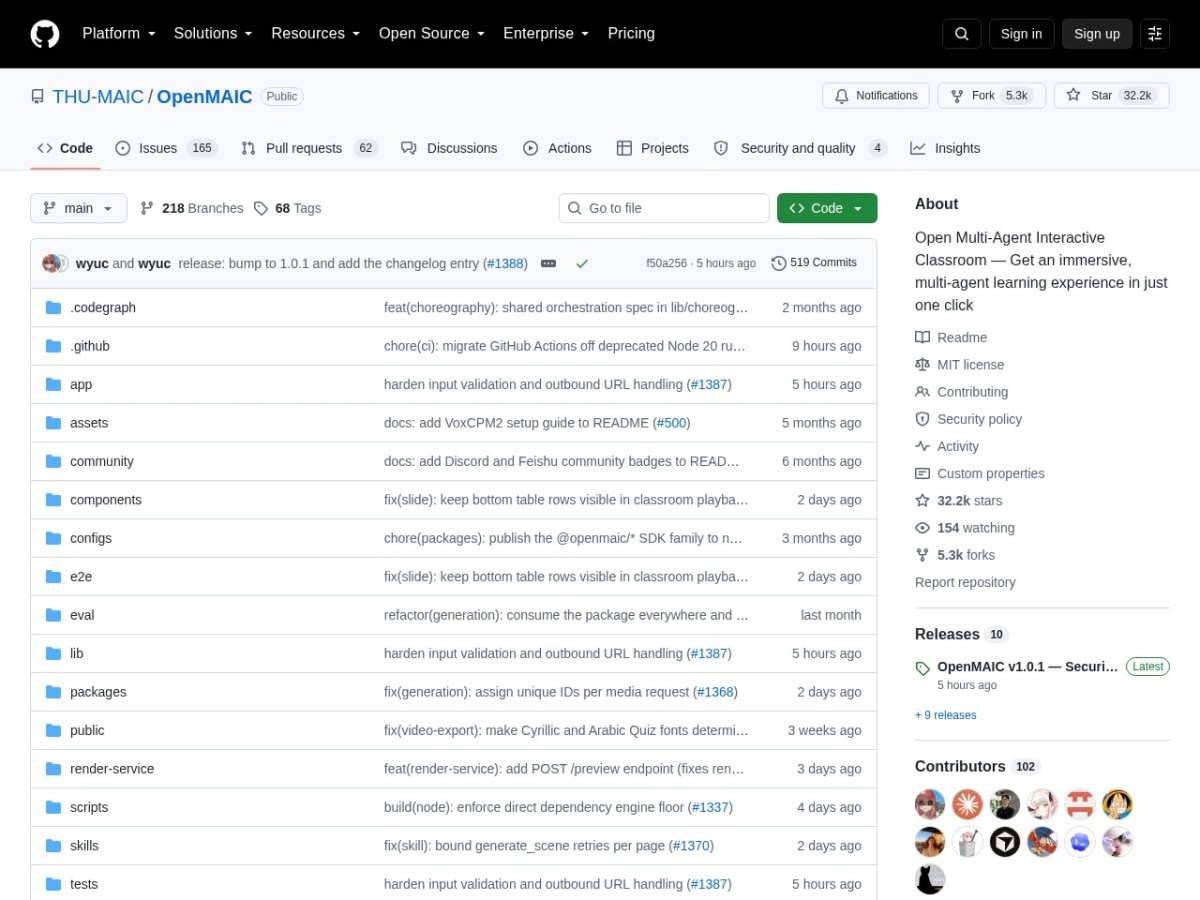Switch to the Discussions tab
1200x900 pixels.
449,148
